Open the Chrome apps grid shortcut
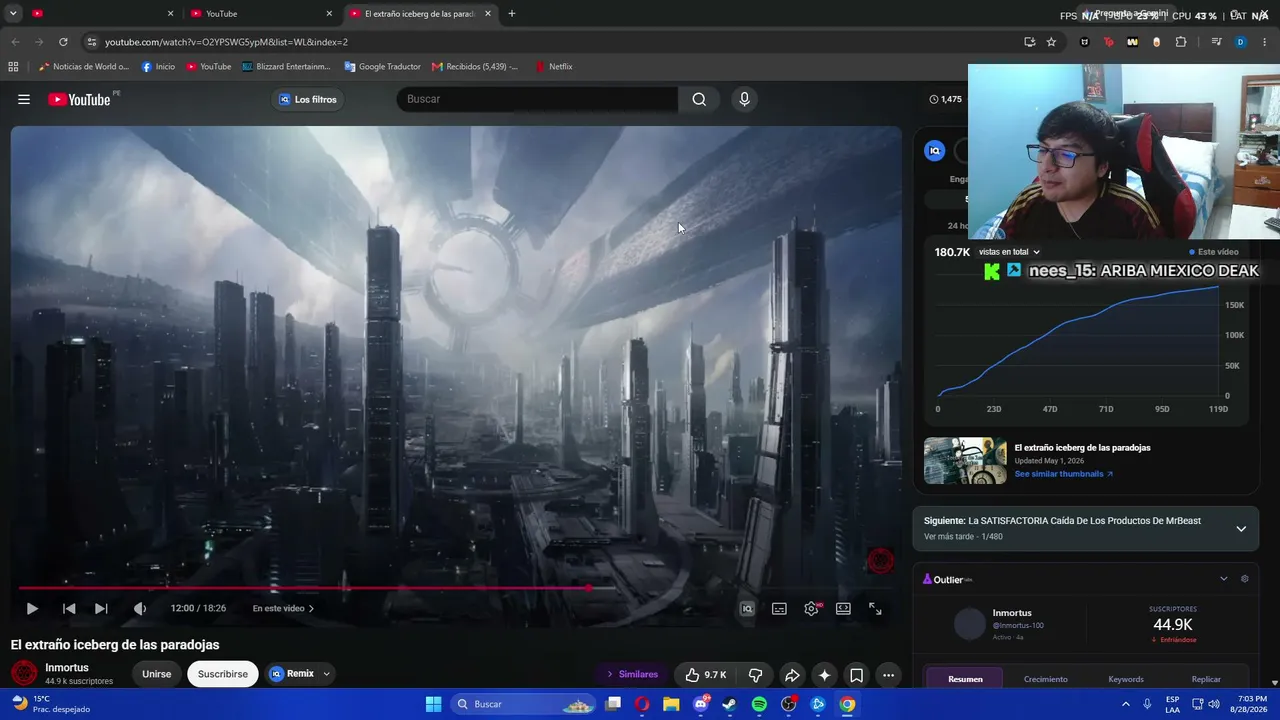The width and height of the screenshot is (1280, 720). click(x=13, y=67)
